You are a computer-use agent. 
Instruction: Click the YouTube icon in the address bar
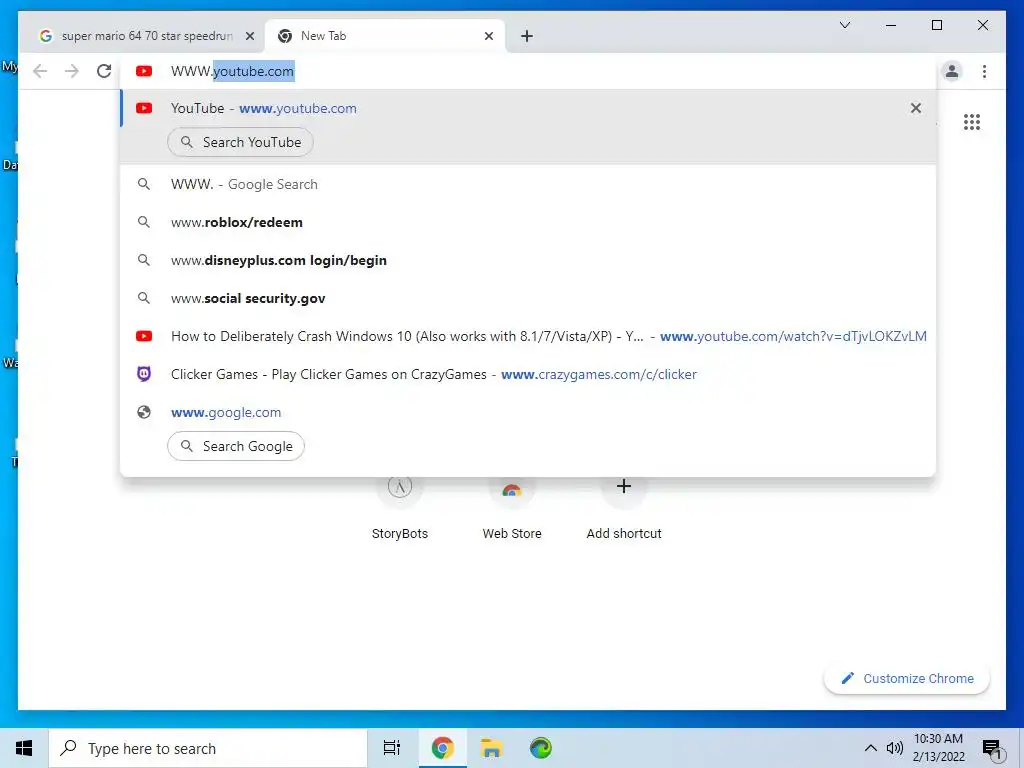click(x=144, y=71)
